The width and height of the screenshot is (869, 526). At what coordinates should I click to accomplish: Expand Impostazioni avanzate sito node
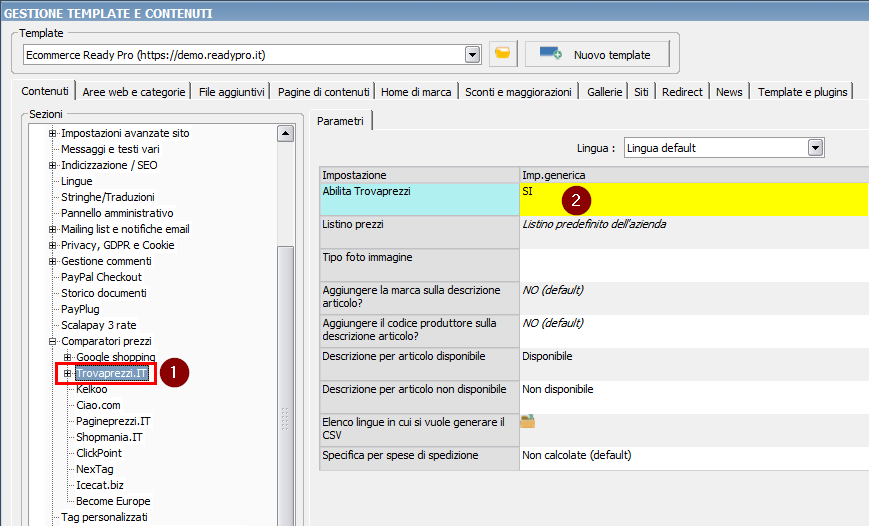point(52,133)
